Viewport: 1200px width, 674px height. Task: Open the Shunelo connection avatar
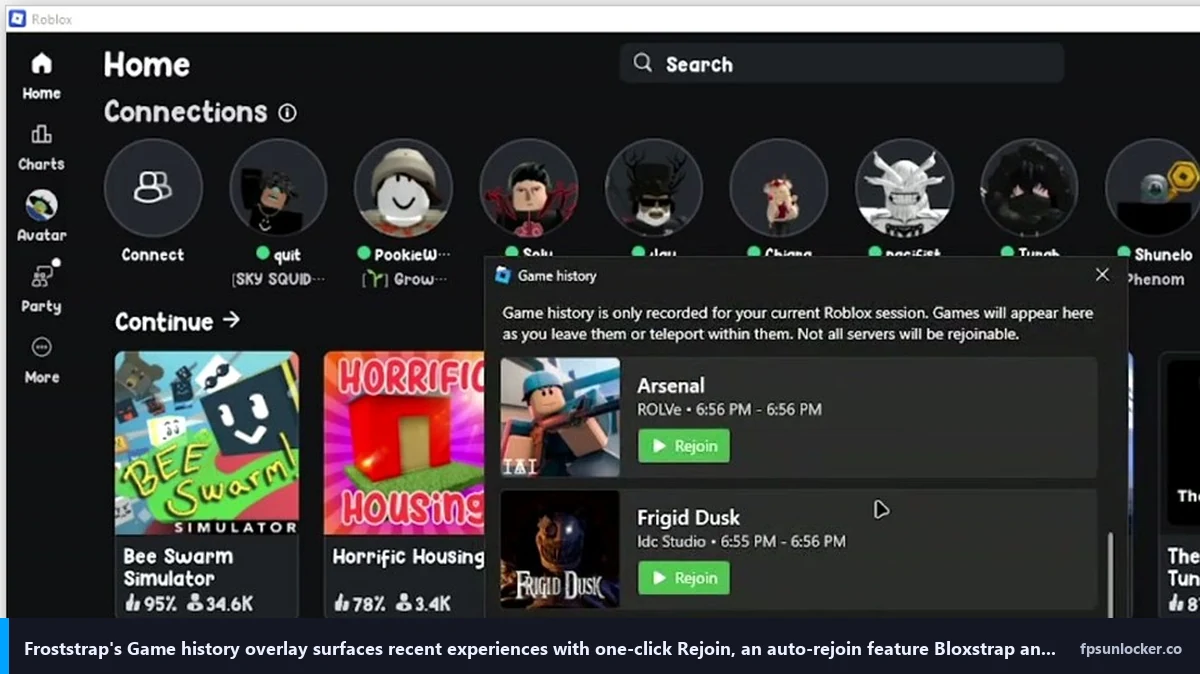click(1153, 187)
